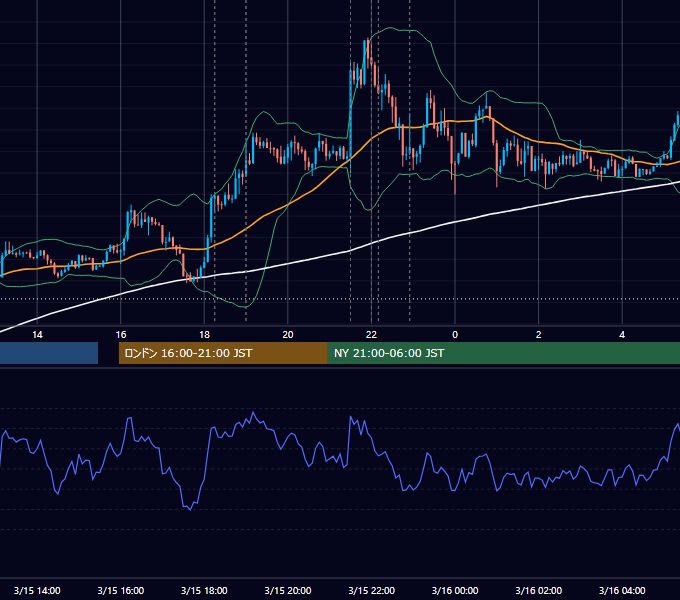Viewport: 680px width, 600px height.
Task: Click hour label 14 on price chart axis
Action: coord(37,335)
